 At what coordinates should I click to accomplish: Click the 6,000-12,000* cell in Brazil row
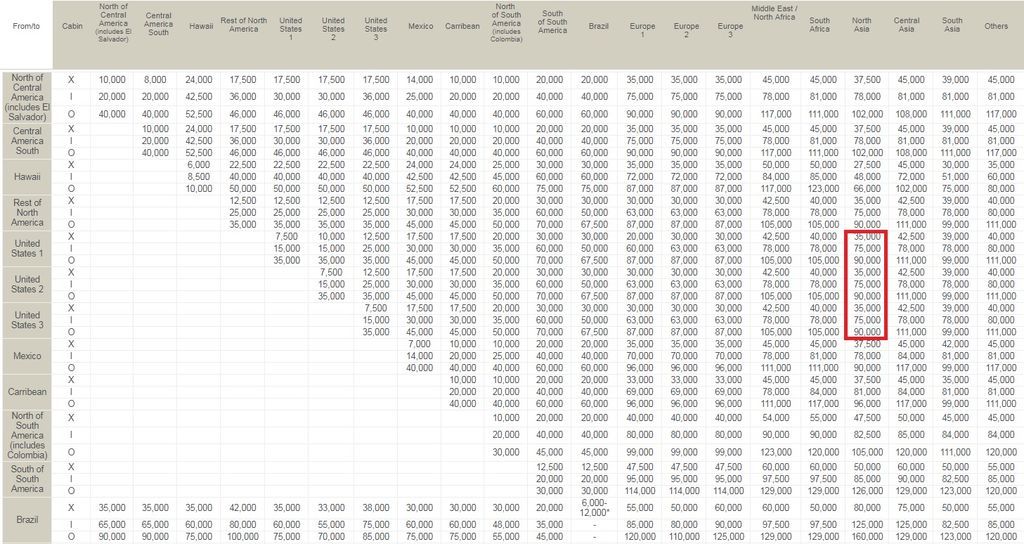(x=596, y=507)
